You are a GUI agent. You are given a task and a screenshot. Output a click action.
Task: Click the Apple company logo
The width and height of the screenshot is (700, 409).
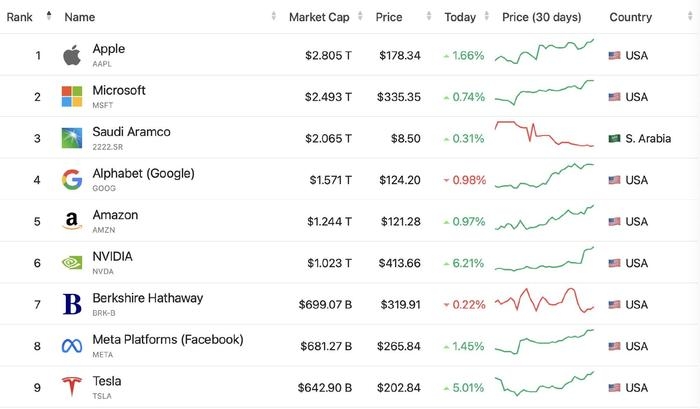(71, 55)
